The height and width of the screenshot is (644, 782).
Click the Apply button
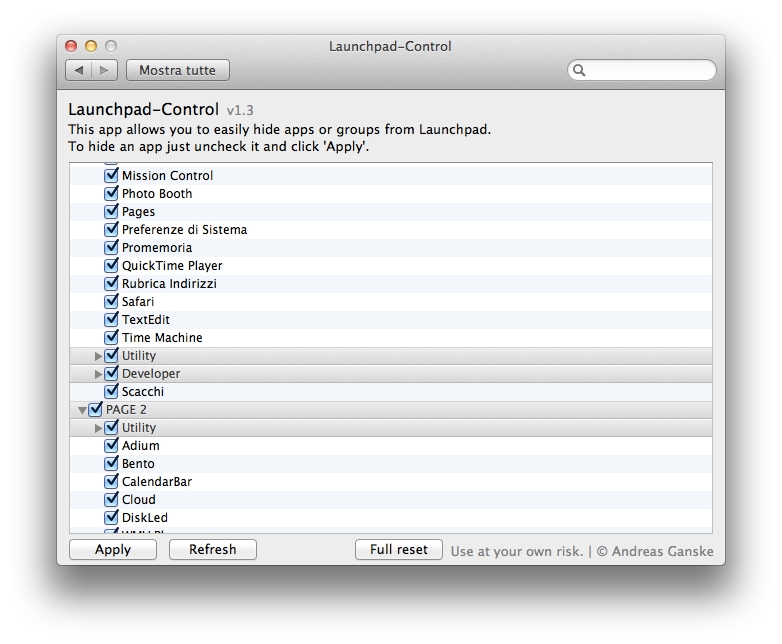click(113, 549)
